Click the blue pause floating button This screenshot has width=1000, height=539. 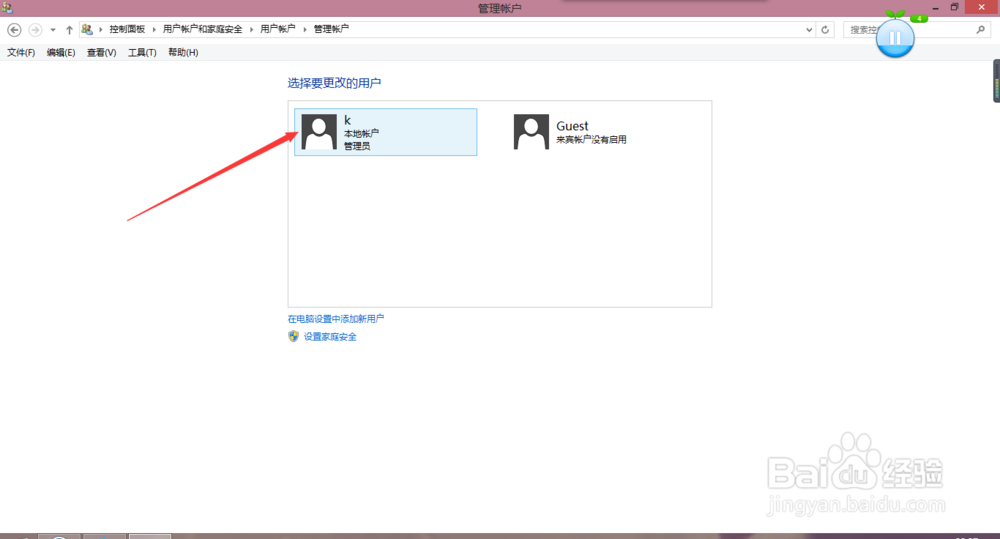tap(895, 38)
